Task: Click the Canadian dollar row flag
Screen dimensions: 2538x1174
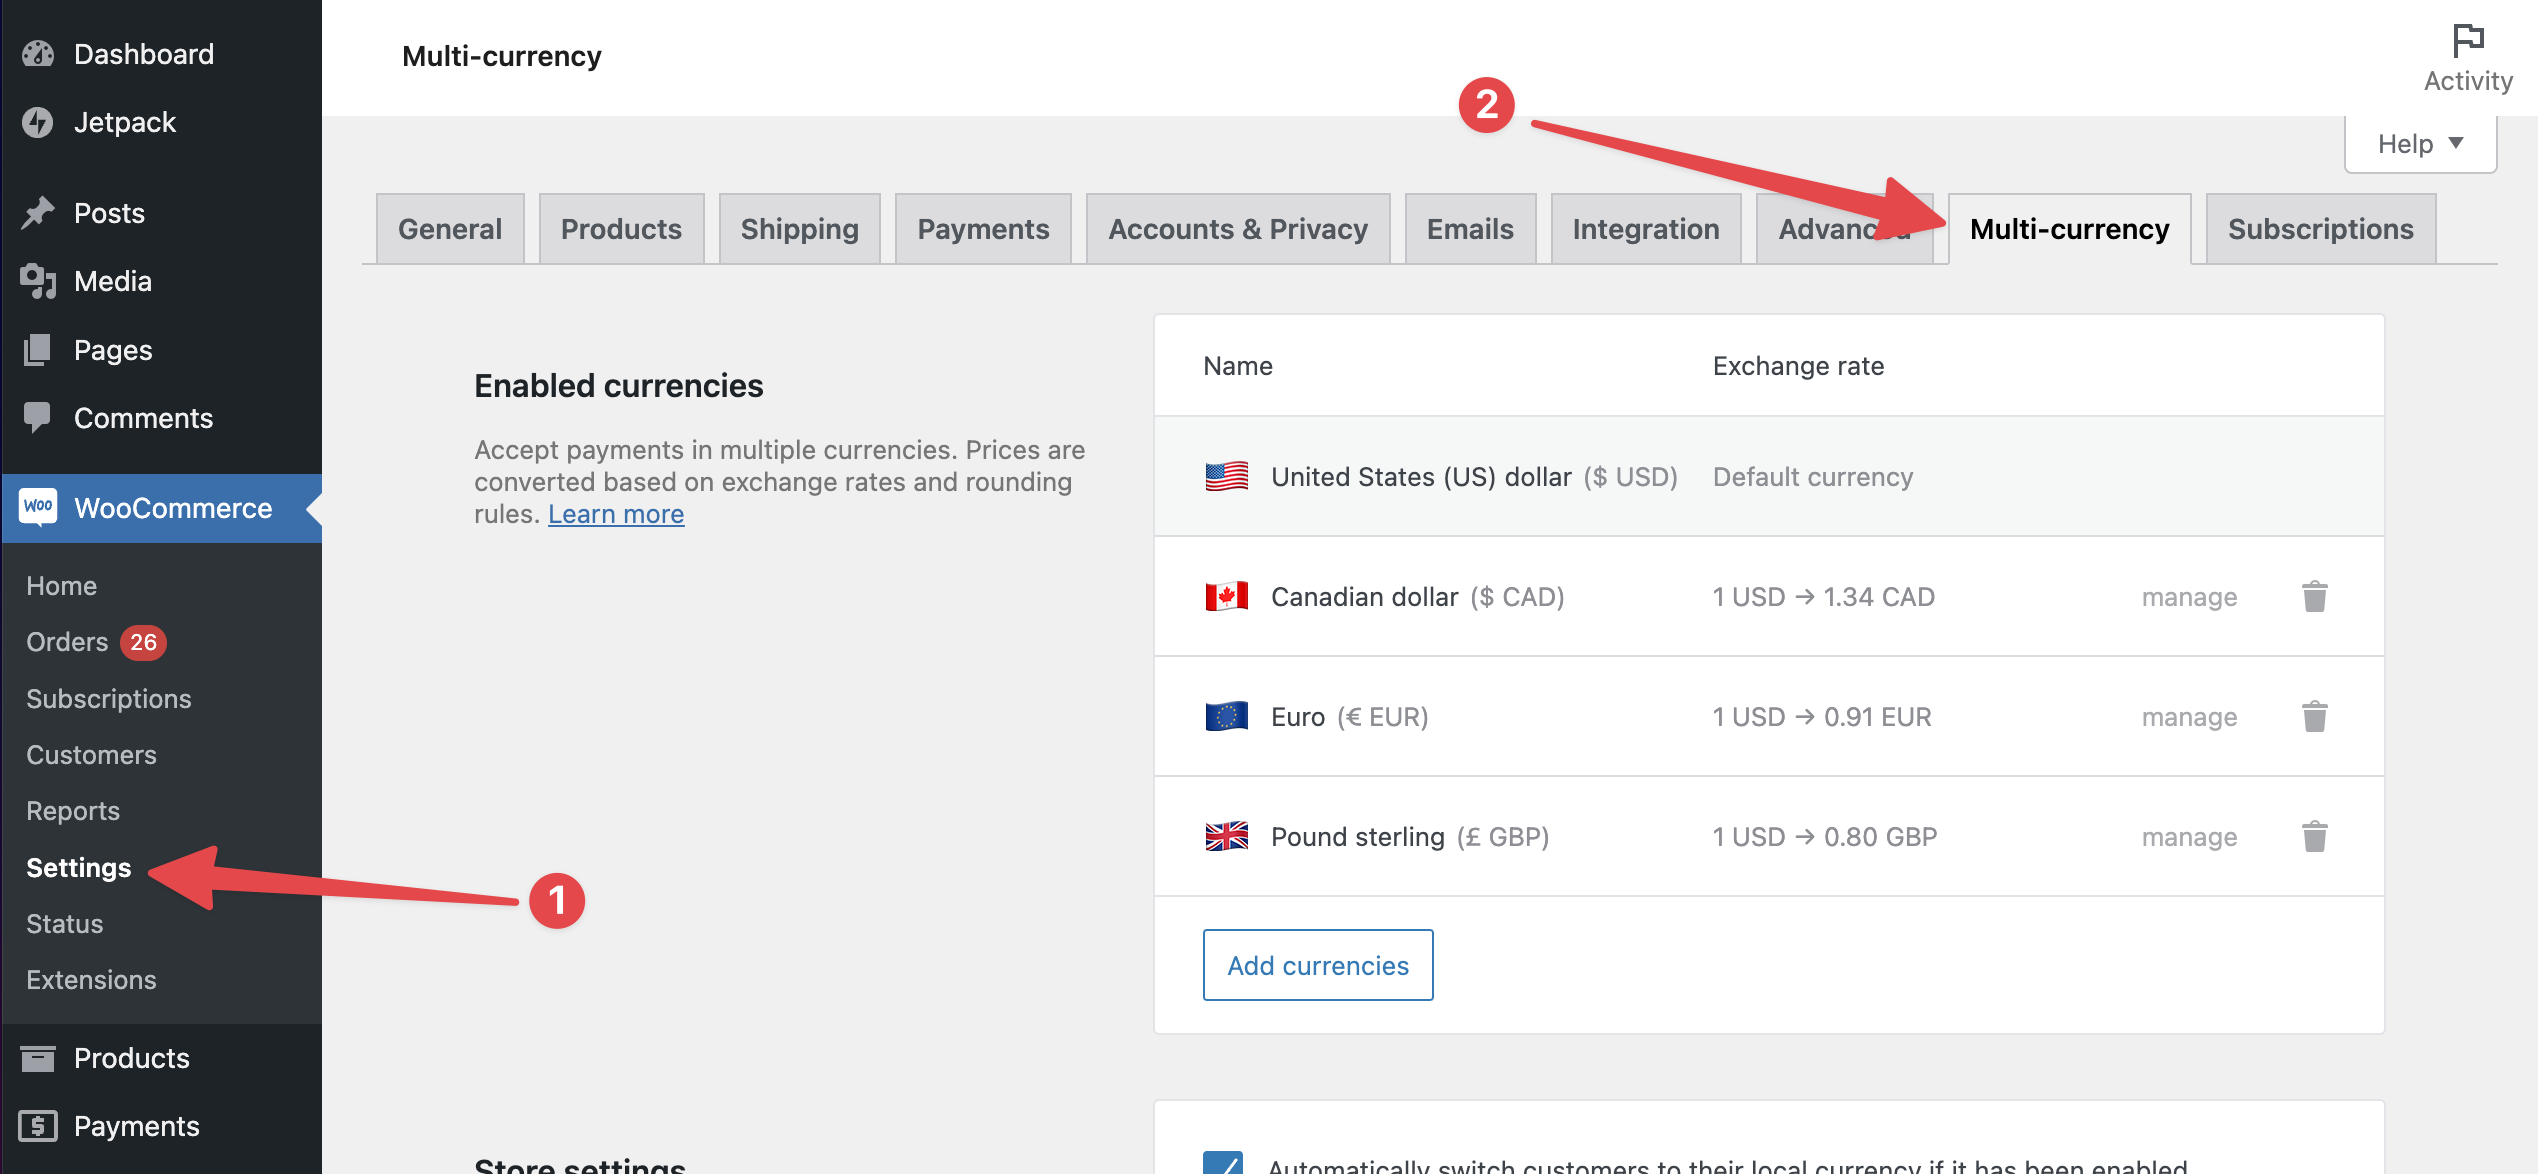Action: click(x=1226, y=597)
